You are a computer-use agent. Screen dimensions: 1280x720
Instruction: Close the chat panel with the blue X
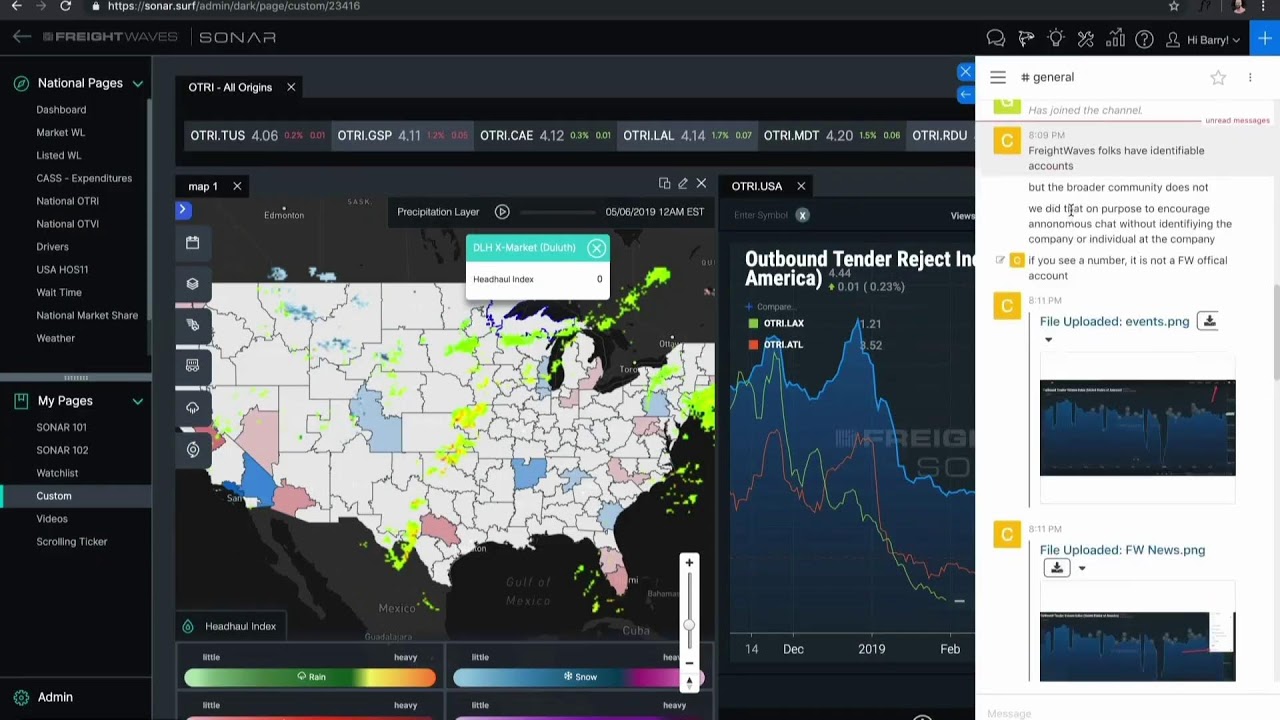tap(965, 72)
